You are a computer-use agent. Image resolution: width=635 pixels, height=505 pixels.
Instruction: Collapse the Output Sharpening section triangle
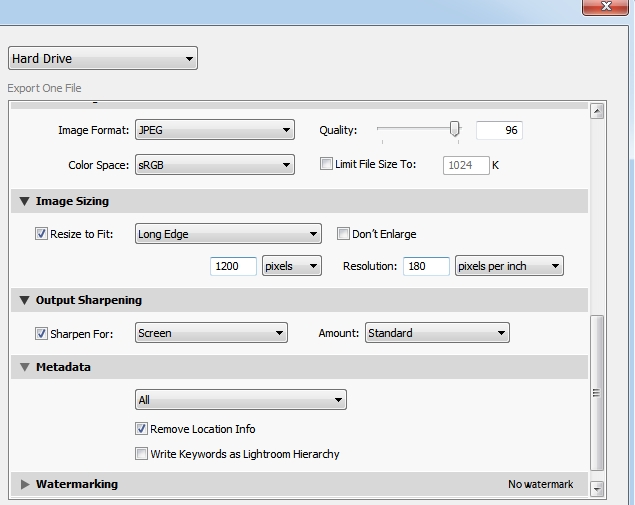point(24,300)
